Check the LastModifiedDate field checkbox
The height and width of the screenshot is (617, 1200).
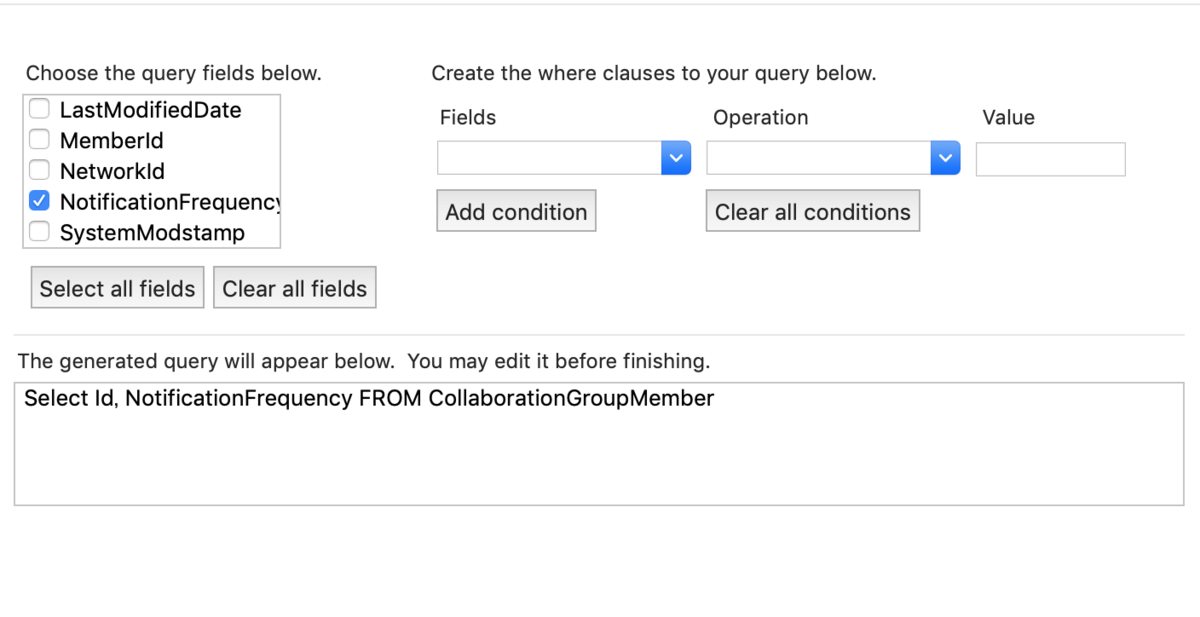point(39,109)
